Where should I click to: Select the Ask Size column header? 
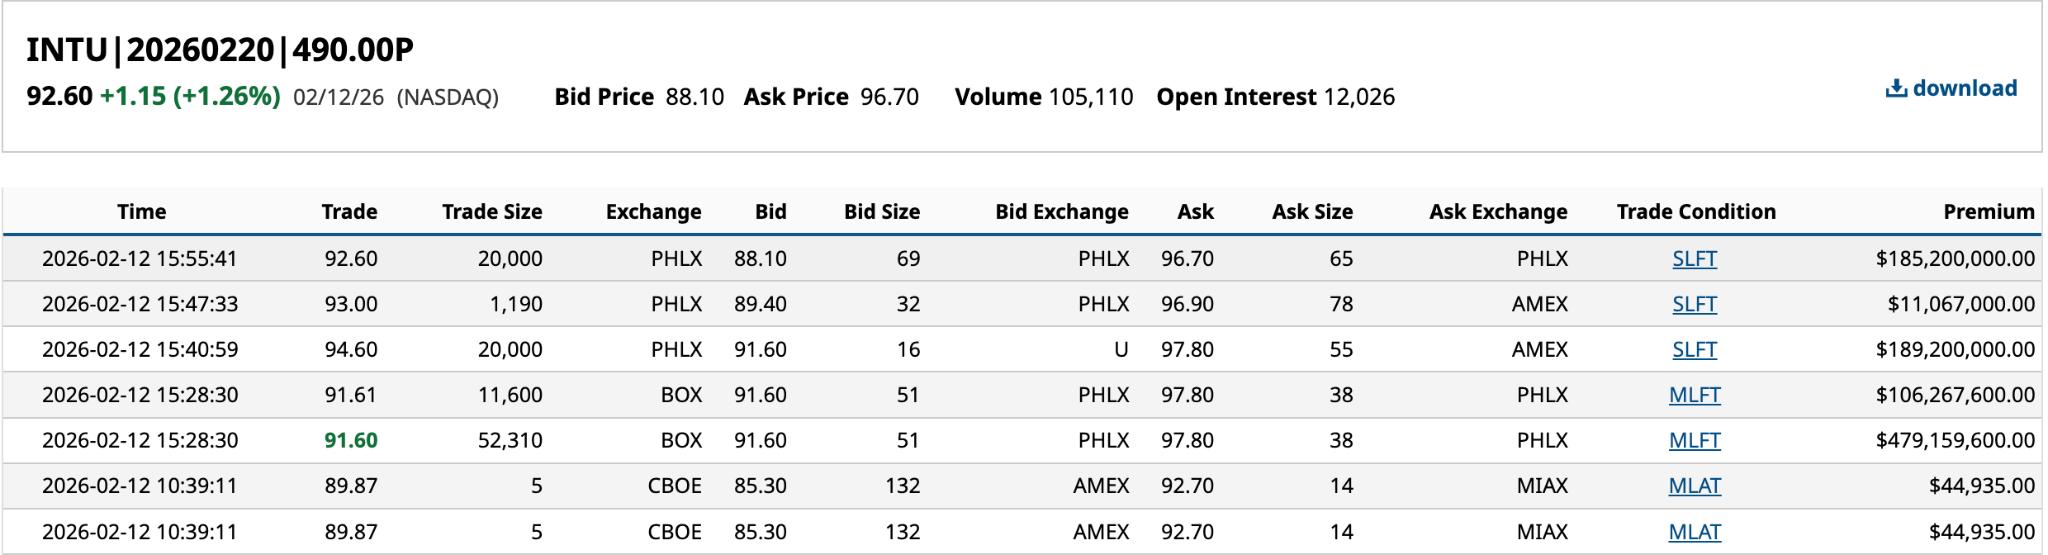pyautogui.click(x=1312, y=212)
